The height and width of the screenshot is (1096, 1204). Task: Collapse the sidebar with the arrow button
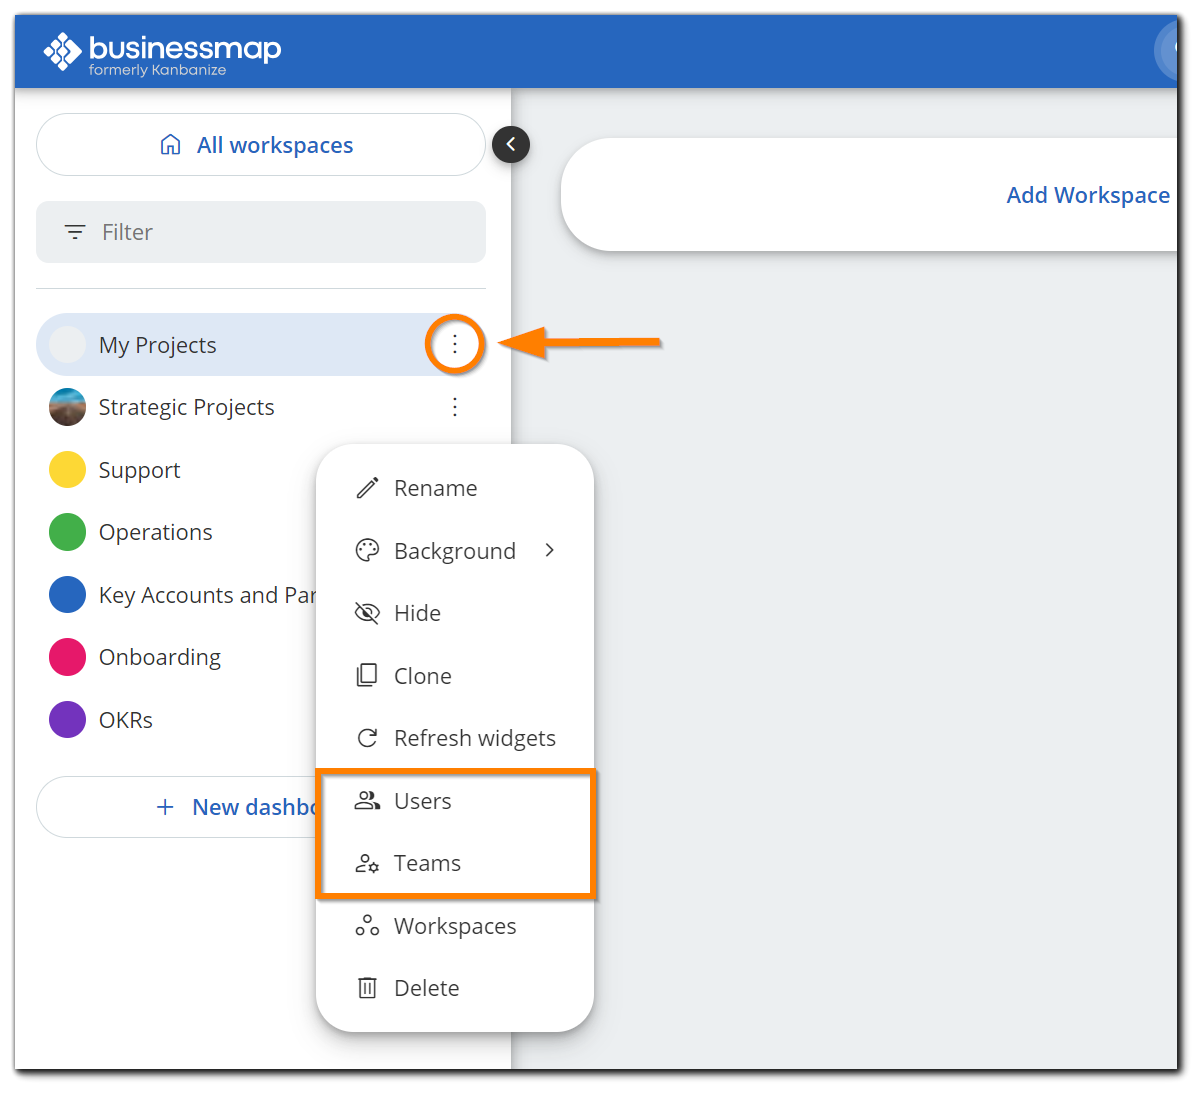511,145
